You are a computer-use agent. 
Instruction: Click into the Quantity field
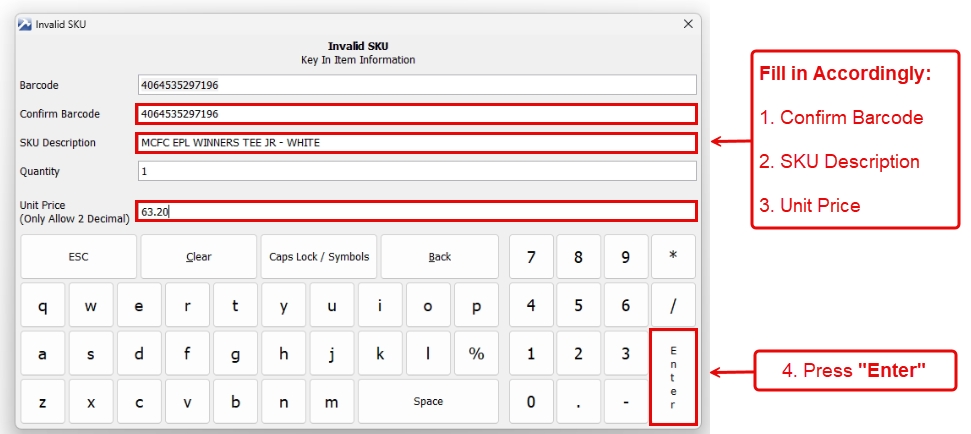416,171
